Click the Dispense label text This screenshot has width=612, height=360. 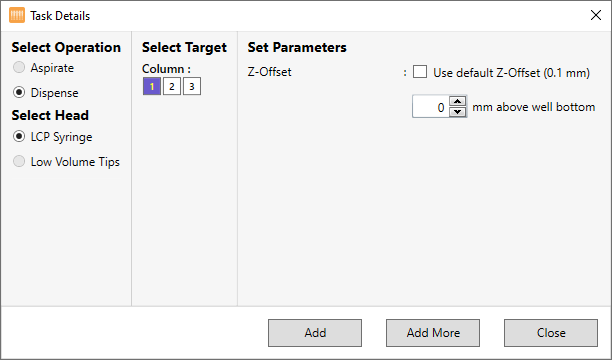[x=55, y=93]
